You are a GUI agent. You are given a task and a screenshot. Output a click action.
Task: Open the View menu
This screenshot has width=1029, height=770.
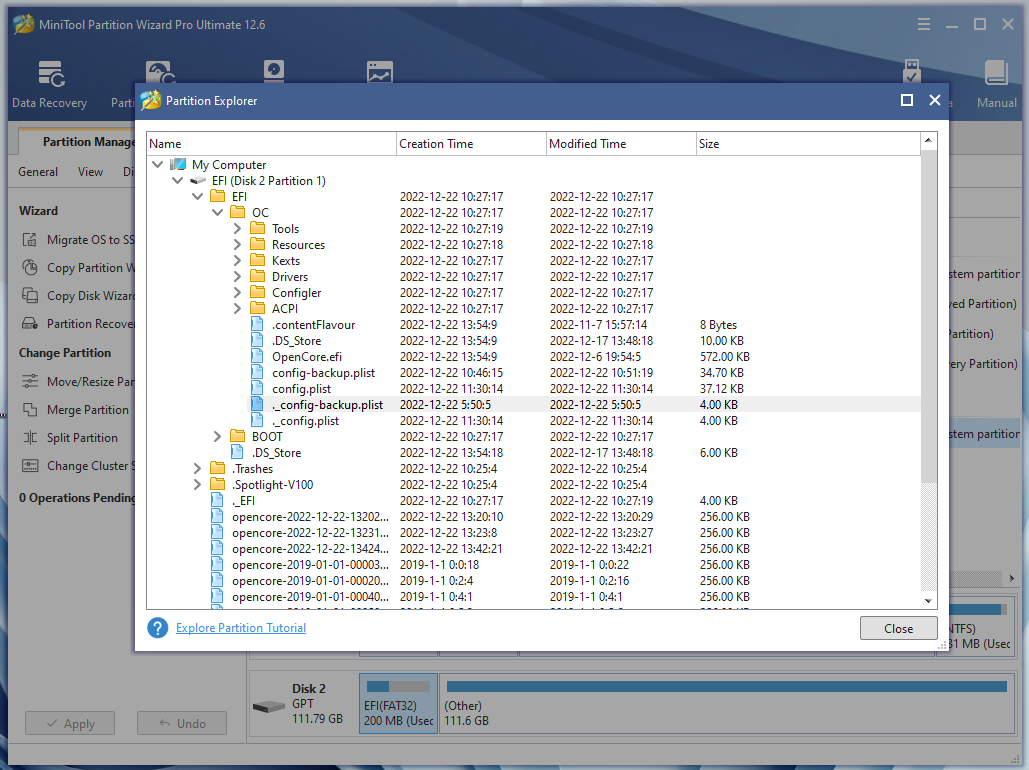(x=91, y=171)
